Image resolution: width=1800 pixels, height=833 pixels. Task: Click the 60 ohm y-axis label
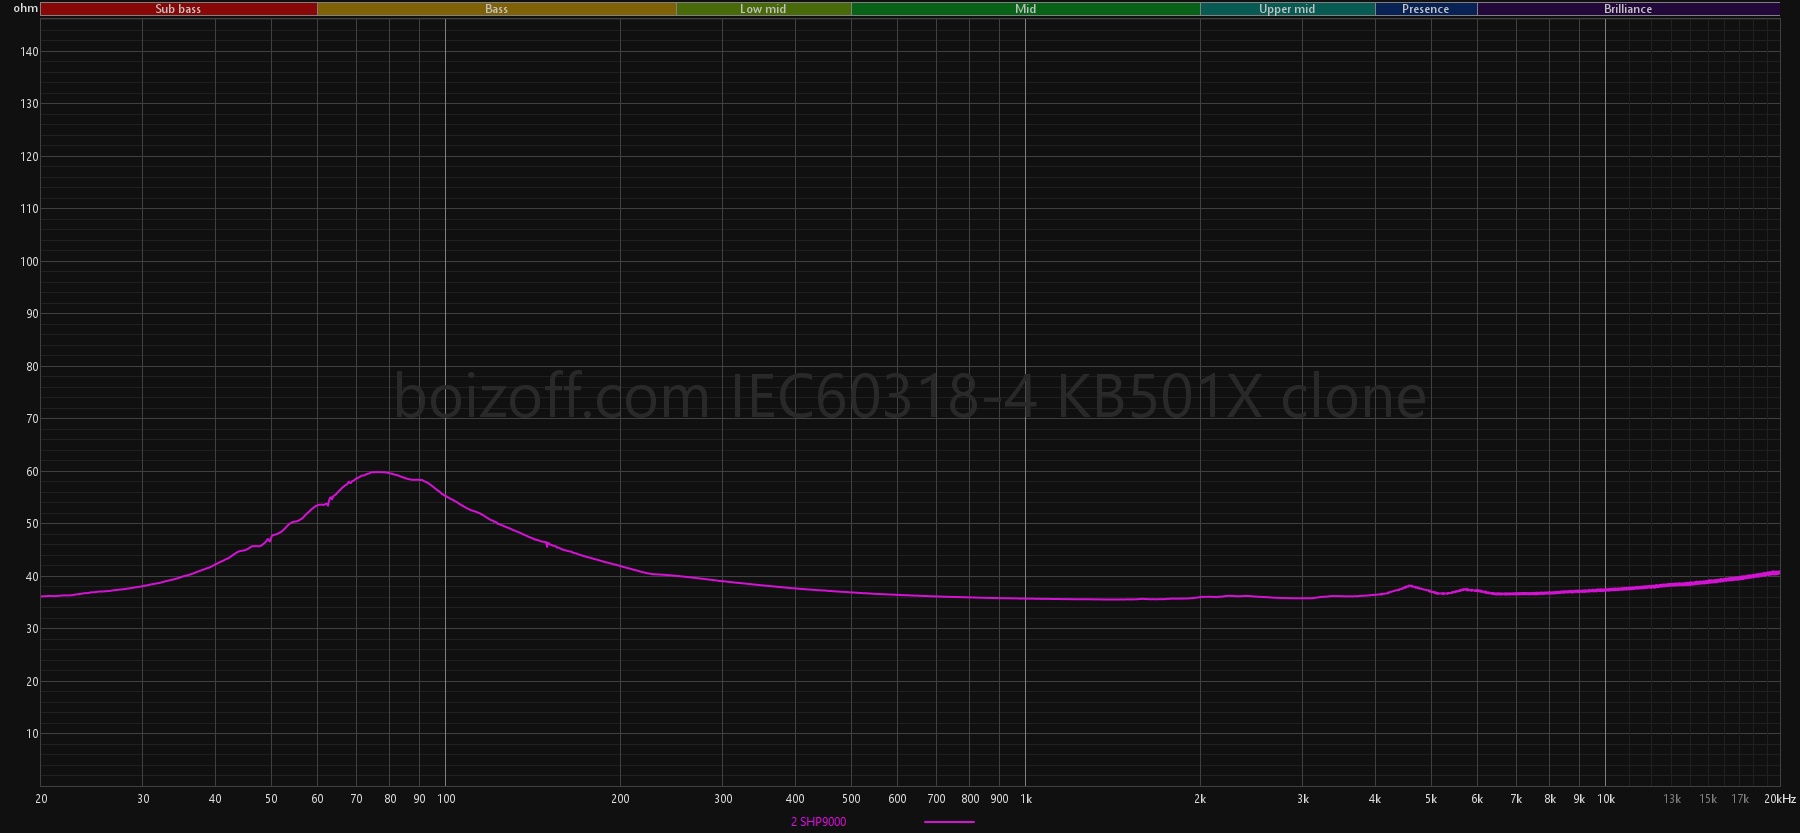[x=29, y=472]
